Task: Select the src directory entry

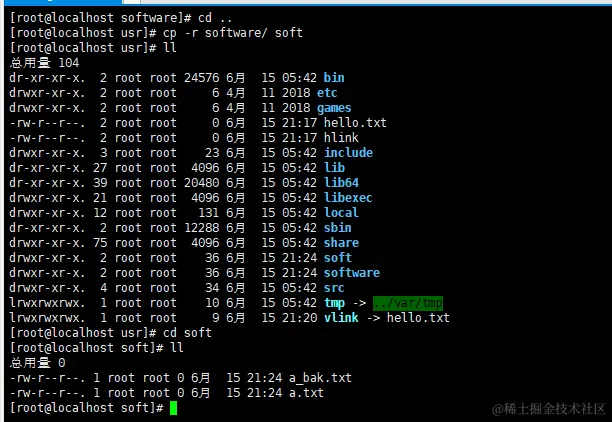Action: [x=334, y=288]
